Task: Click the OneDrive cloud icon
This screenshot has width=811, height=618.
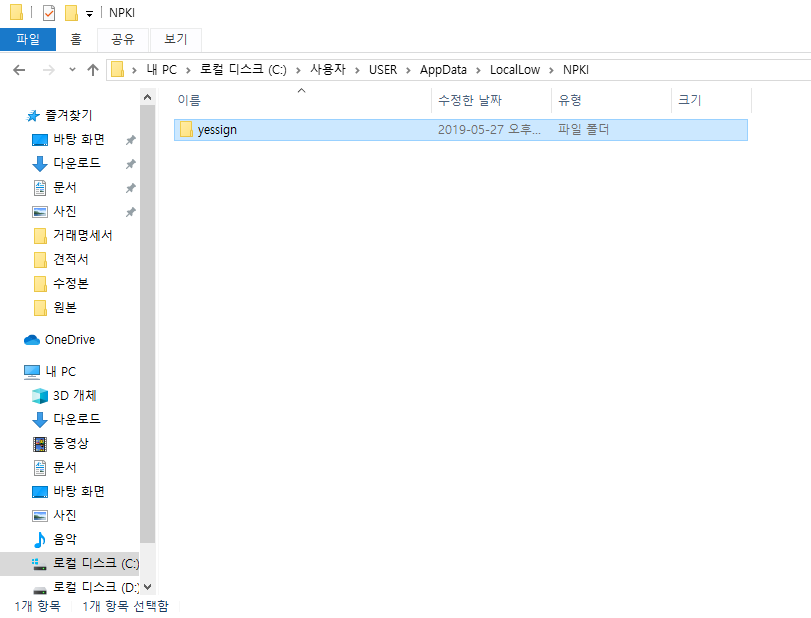Action: [x=32, y=340]
